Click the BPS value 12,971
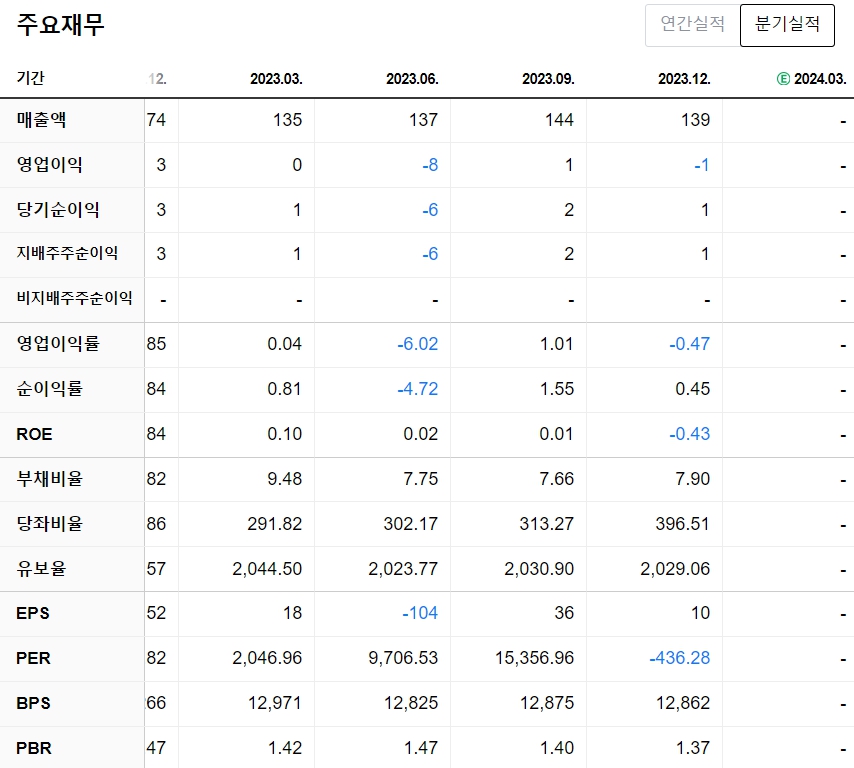854x768 pixels. click(274, 703)
